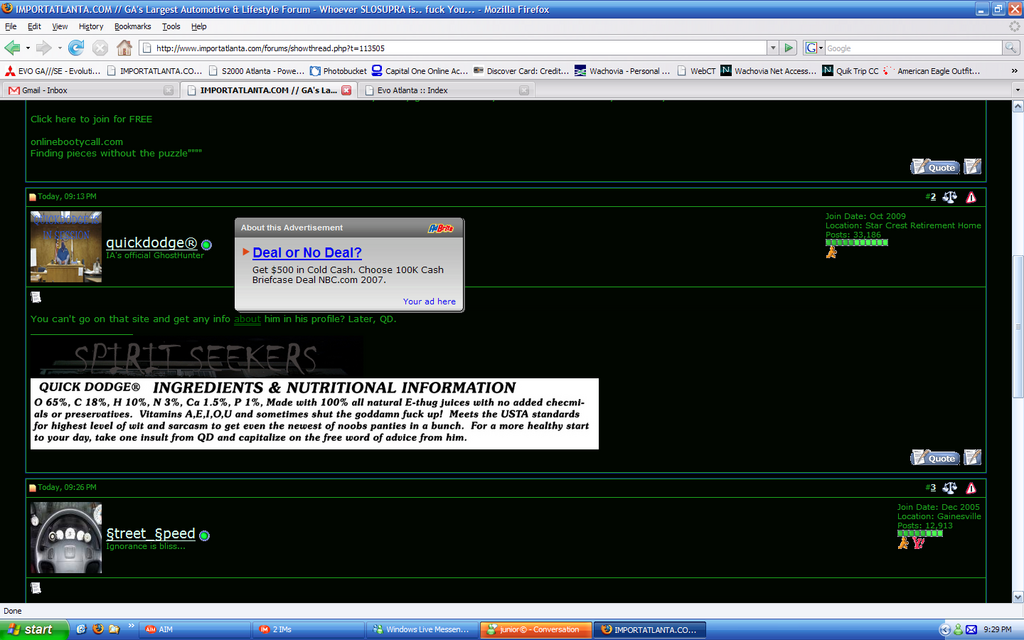Open the address bar history dropdown
Image resolution: width=1024 pixels, height=640 pixels.
(772, 47)
